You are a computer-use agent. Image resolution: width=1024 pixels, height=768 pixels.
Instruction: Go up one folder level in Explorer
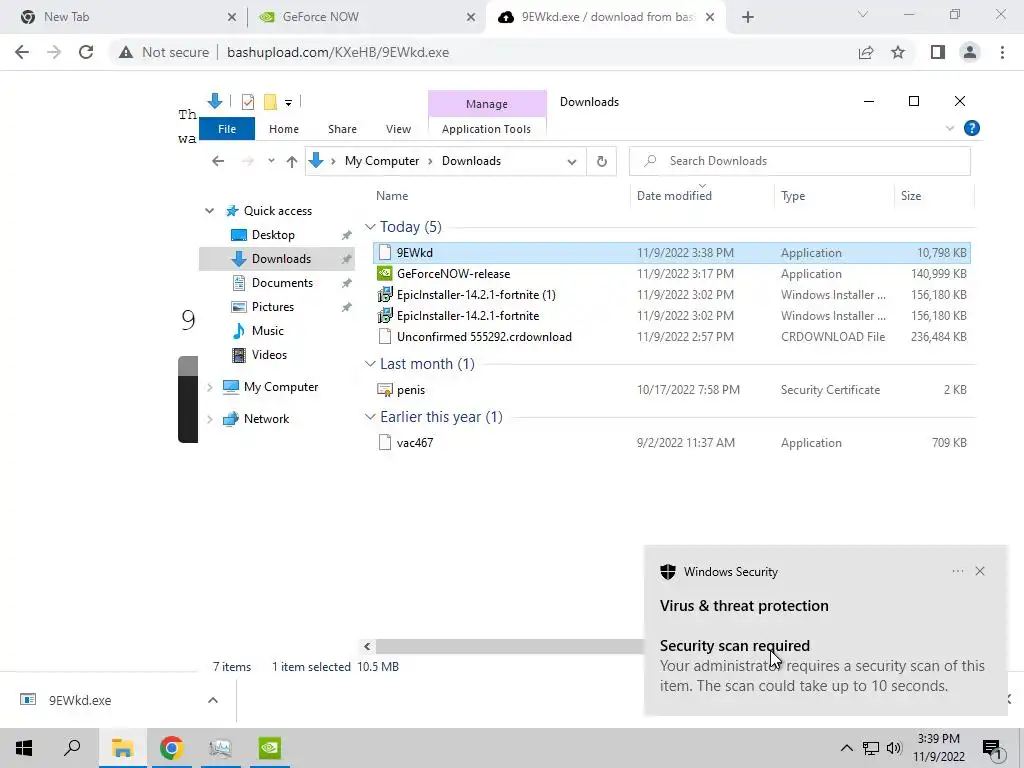pos(292,161)
